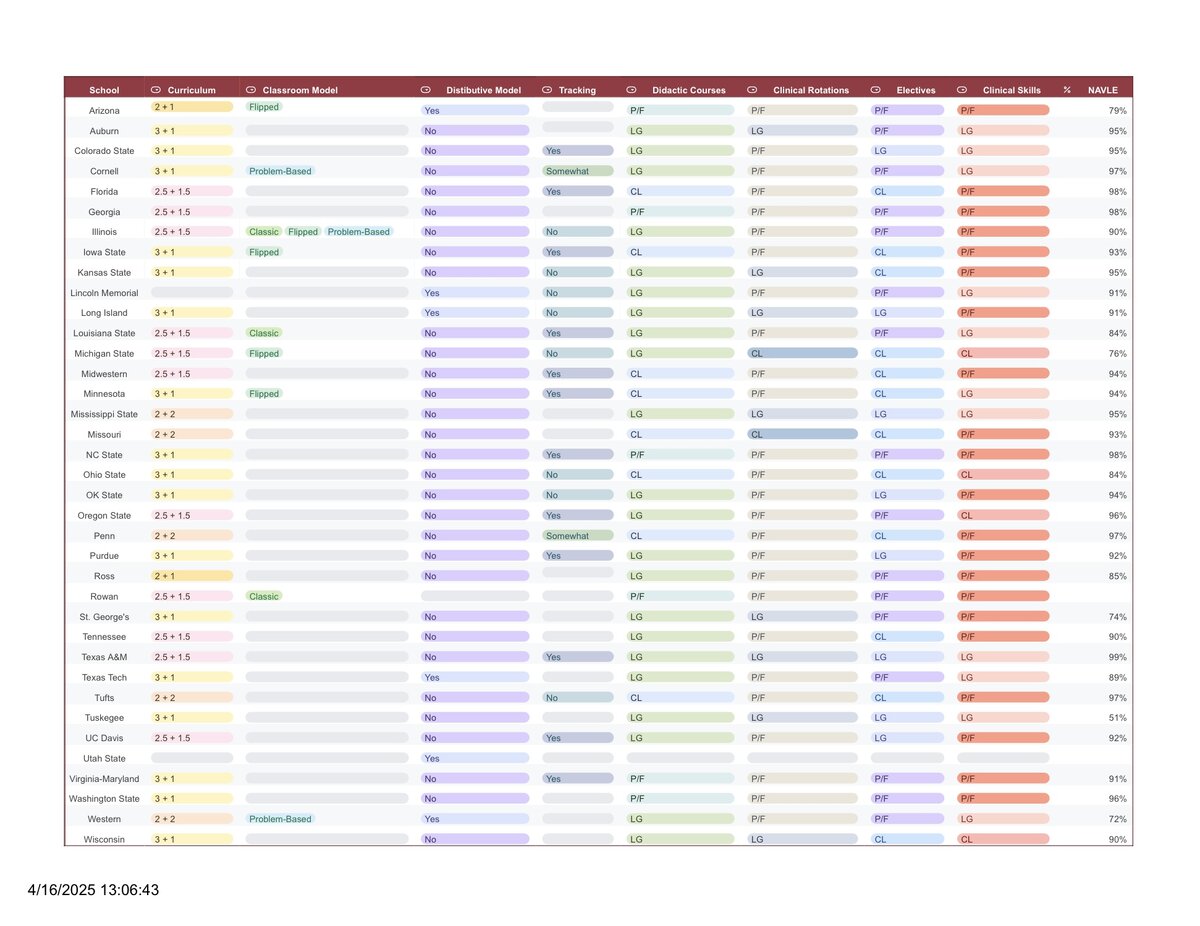This screenshot has height=926, width=1200.
Task: Click the percent icon beside NAVLE header
Action: [x=1067, y=90]
